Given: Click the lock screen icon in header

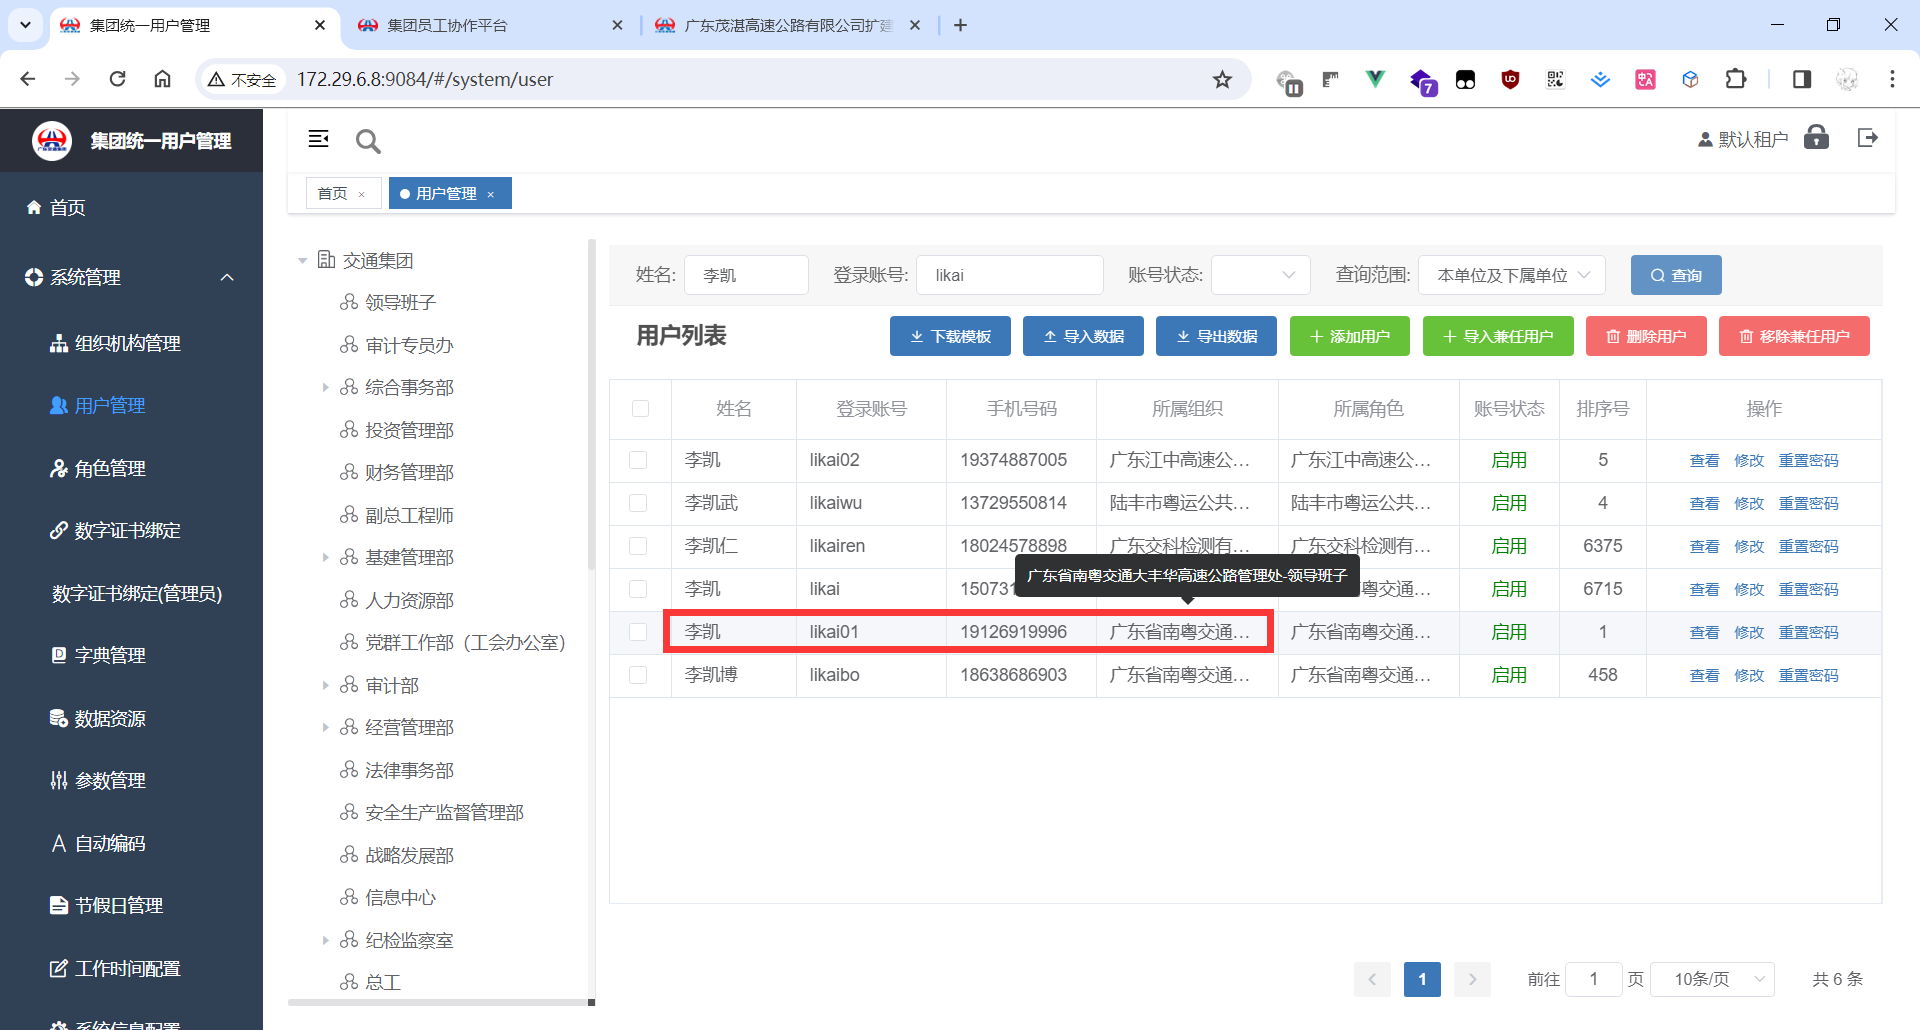Looking at the screenshot, I should (1816, 138).
